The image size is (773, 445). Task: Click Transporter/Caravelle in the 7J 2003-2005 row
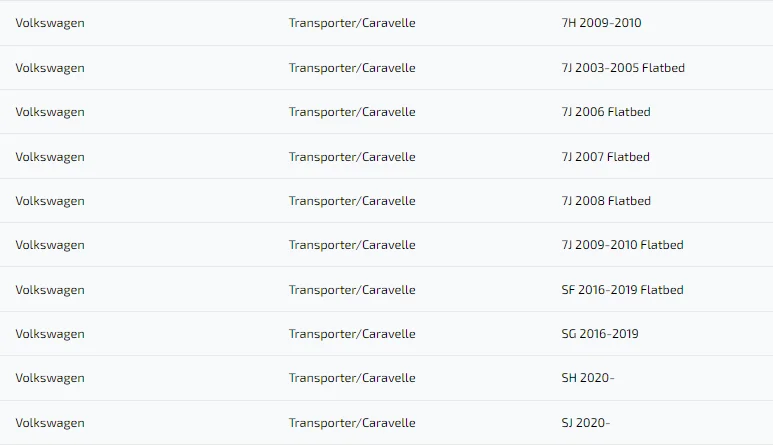coord(352,68)
